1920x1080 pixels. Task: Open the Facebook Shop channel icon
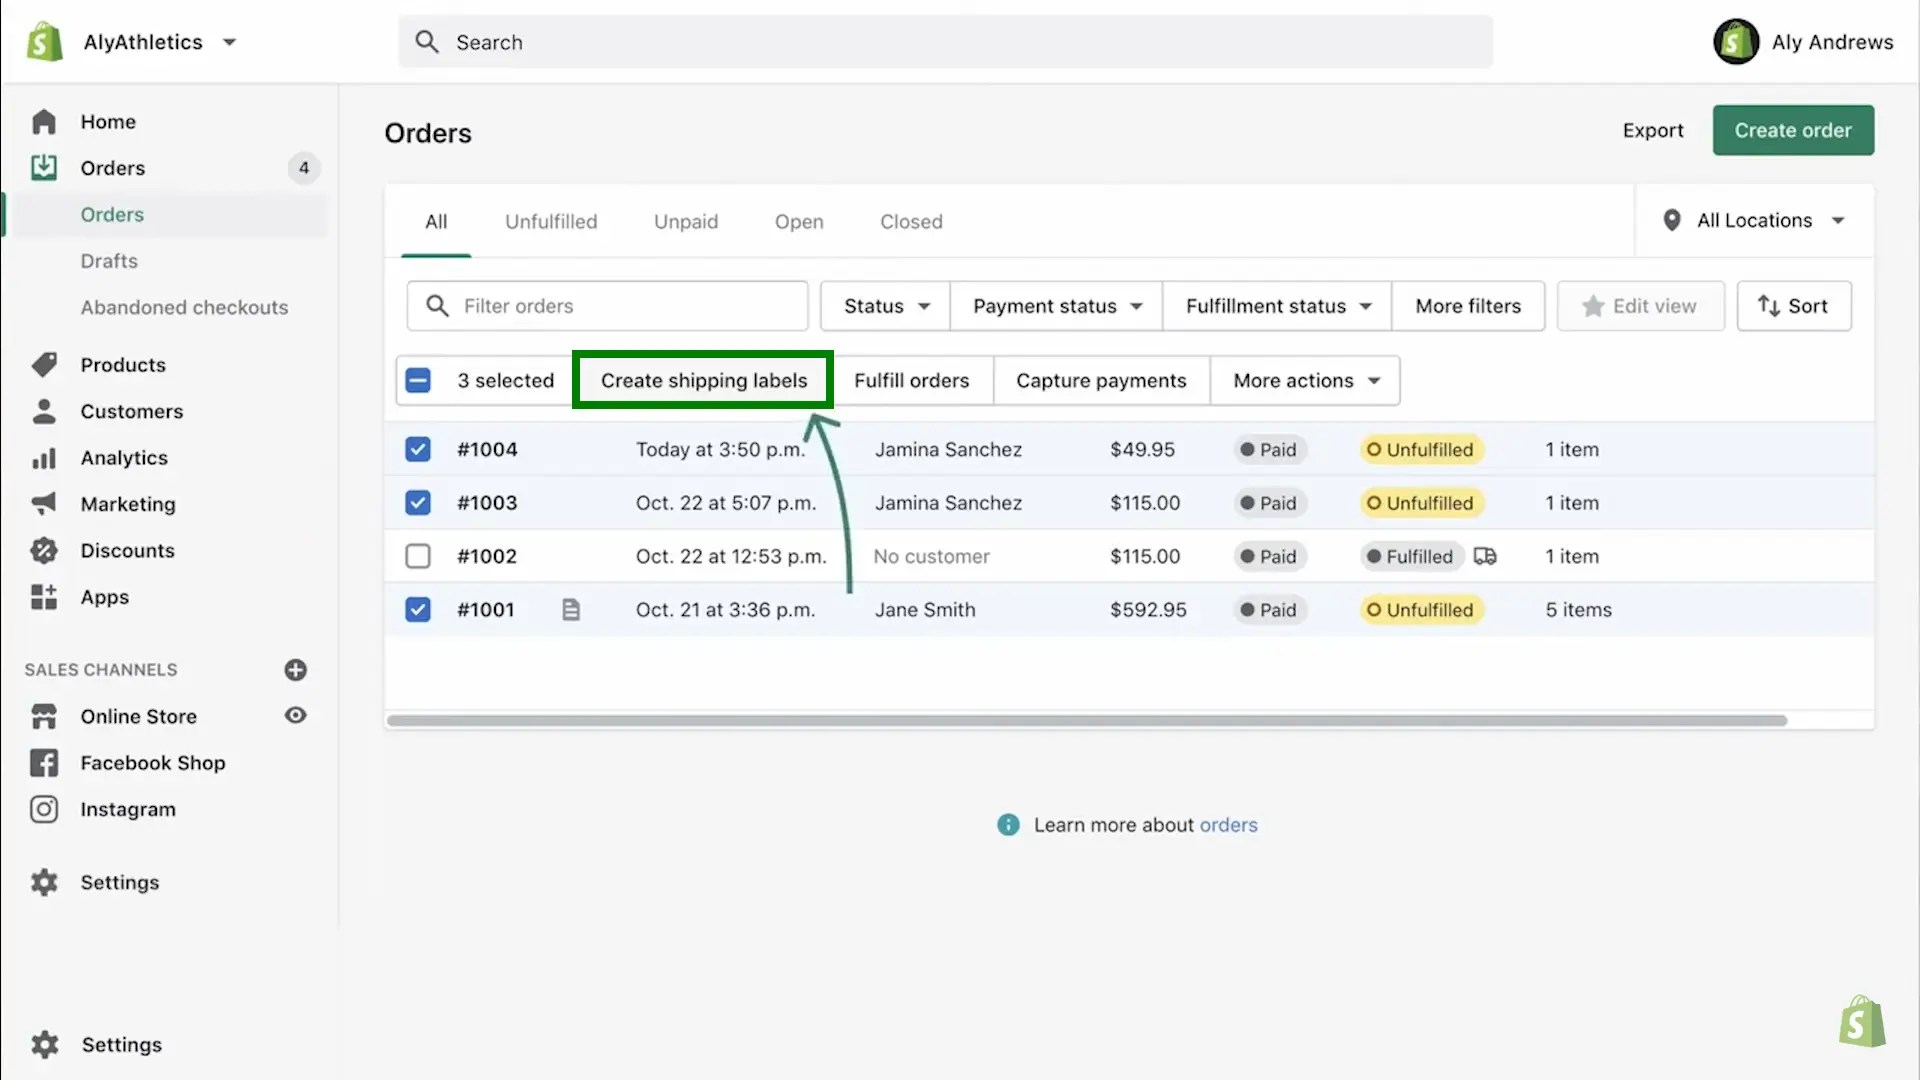pyautogui.click(x=44, y=763)
